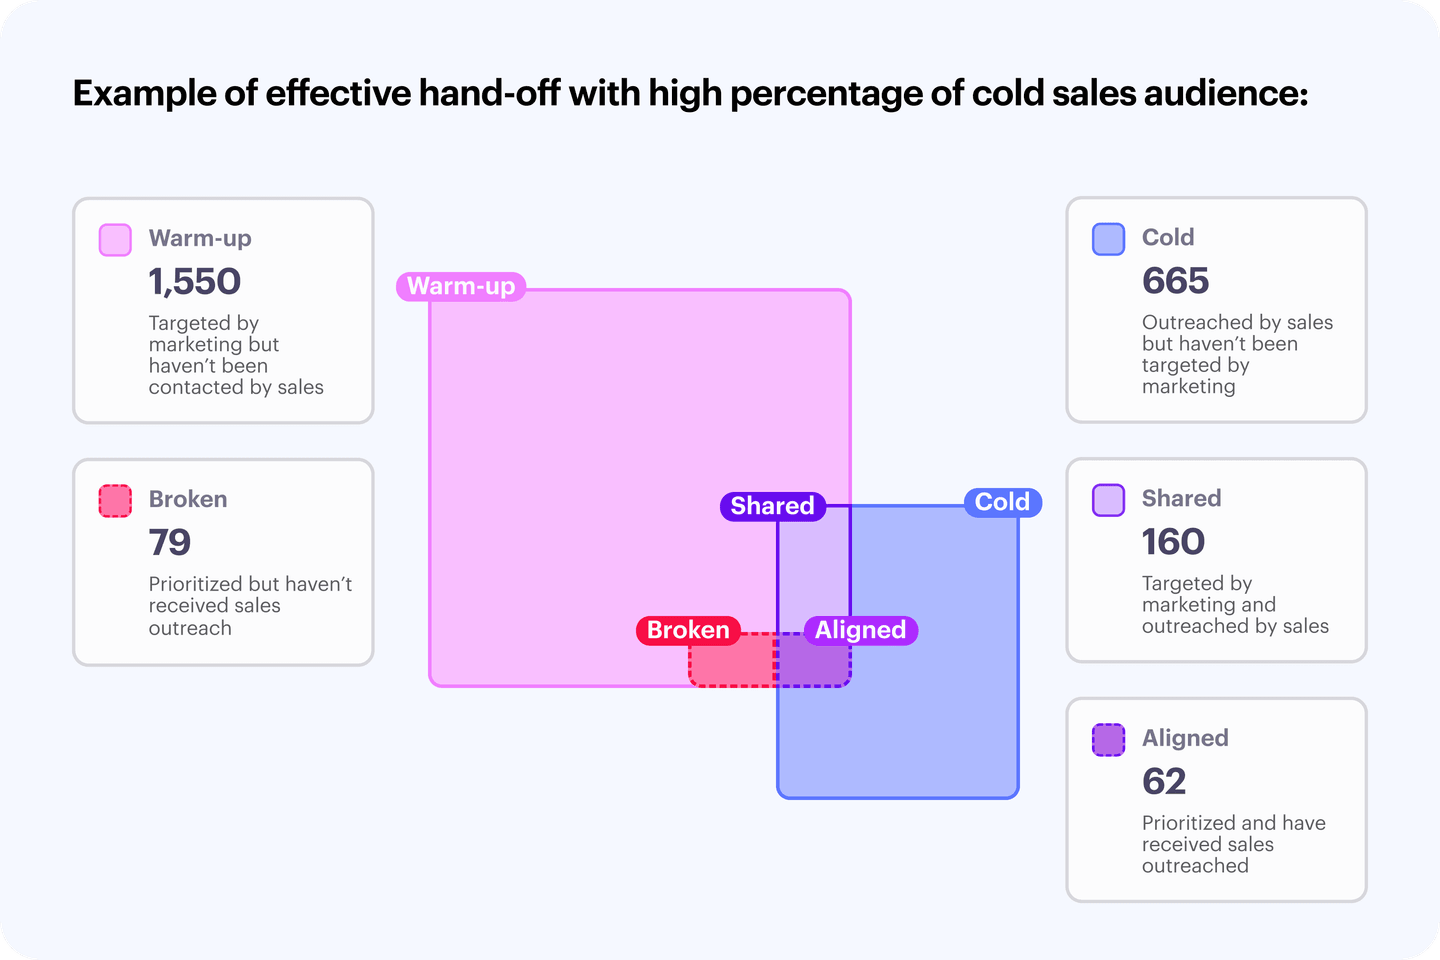
Task: Select the Warm-up tag on the diagram
Action: coord(461,287)
